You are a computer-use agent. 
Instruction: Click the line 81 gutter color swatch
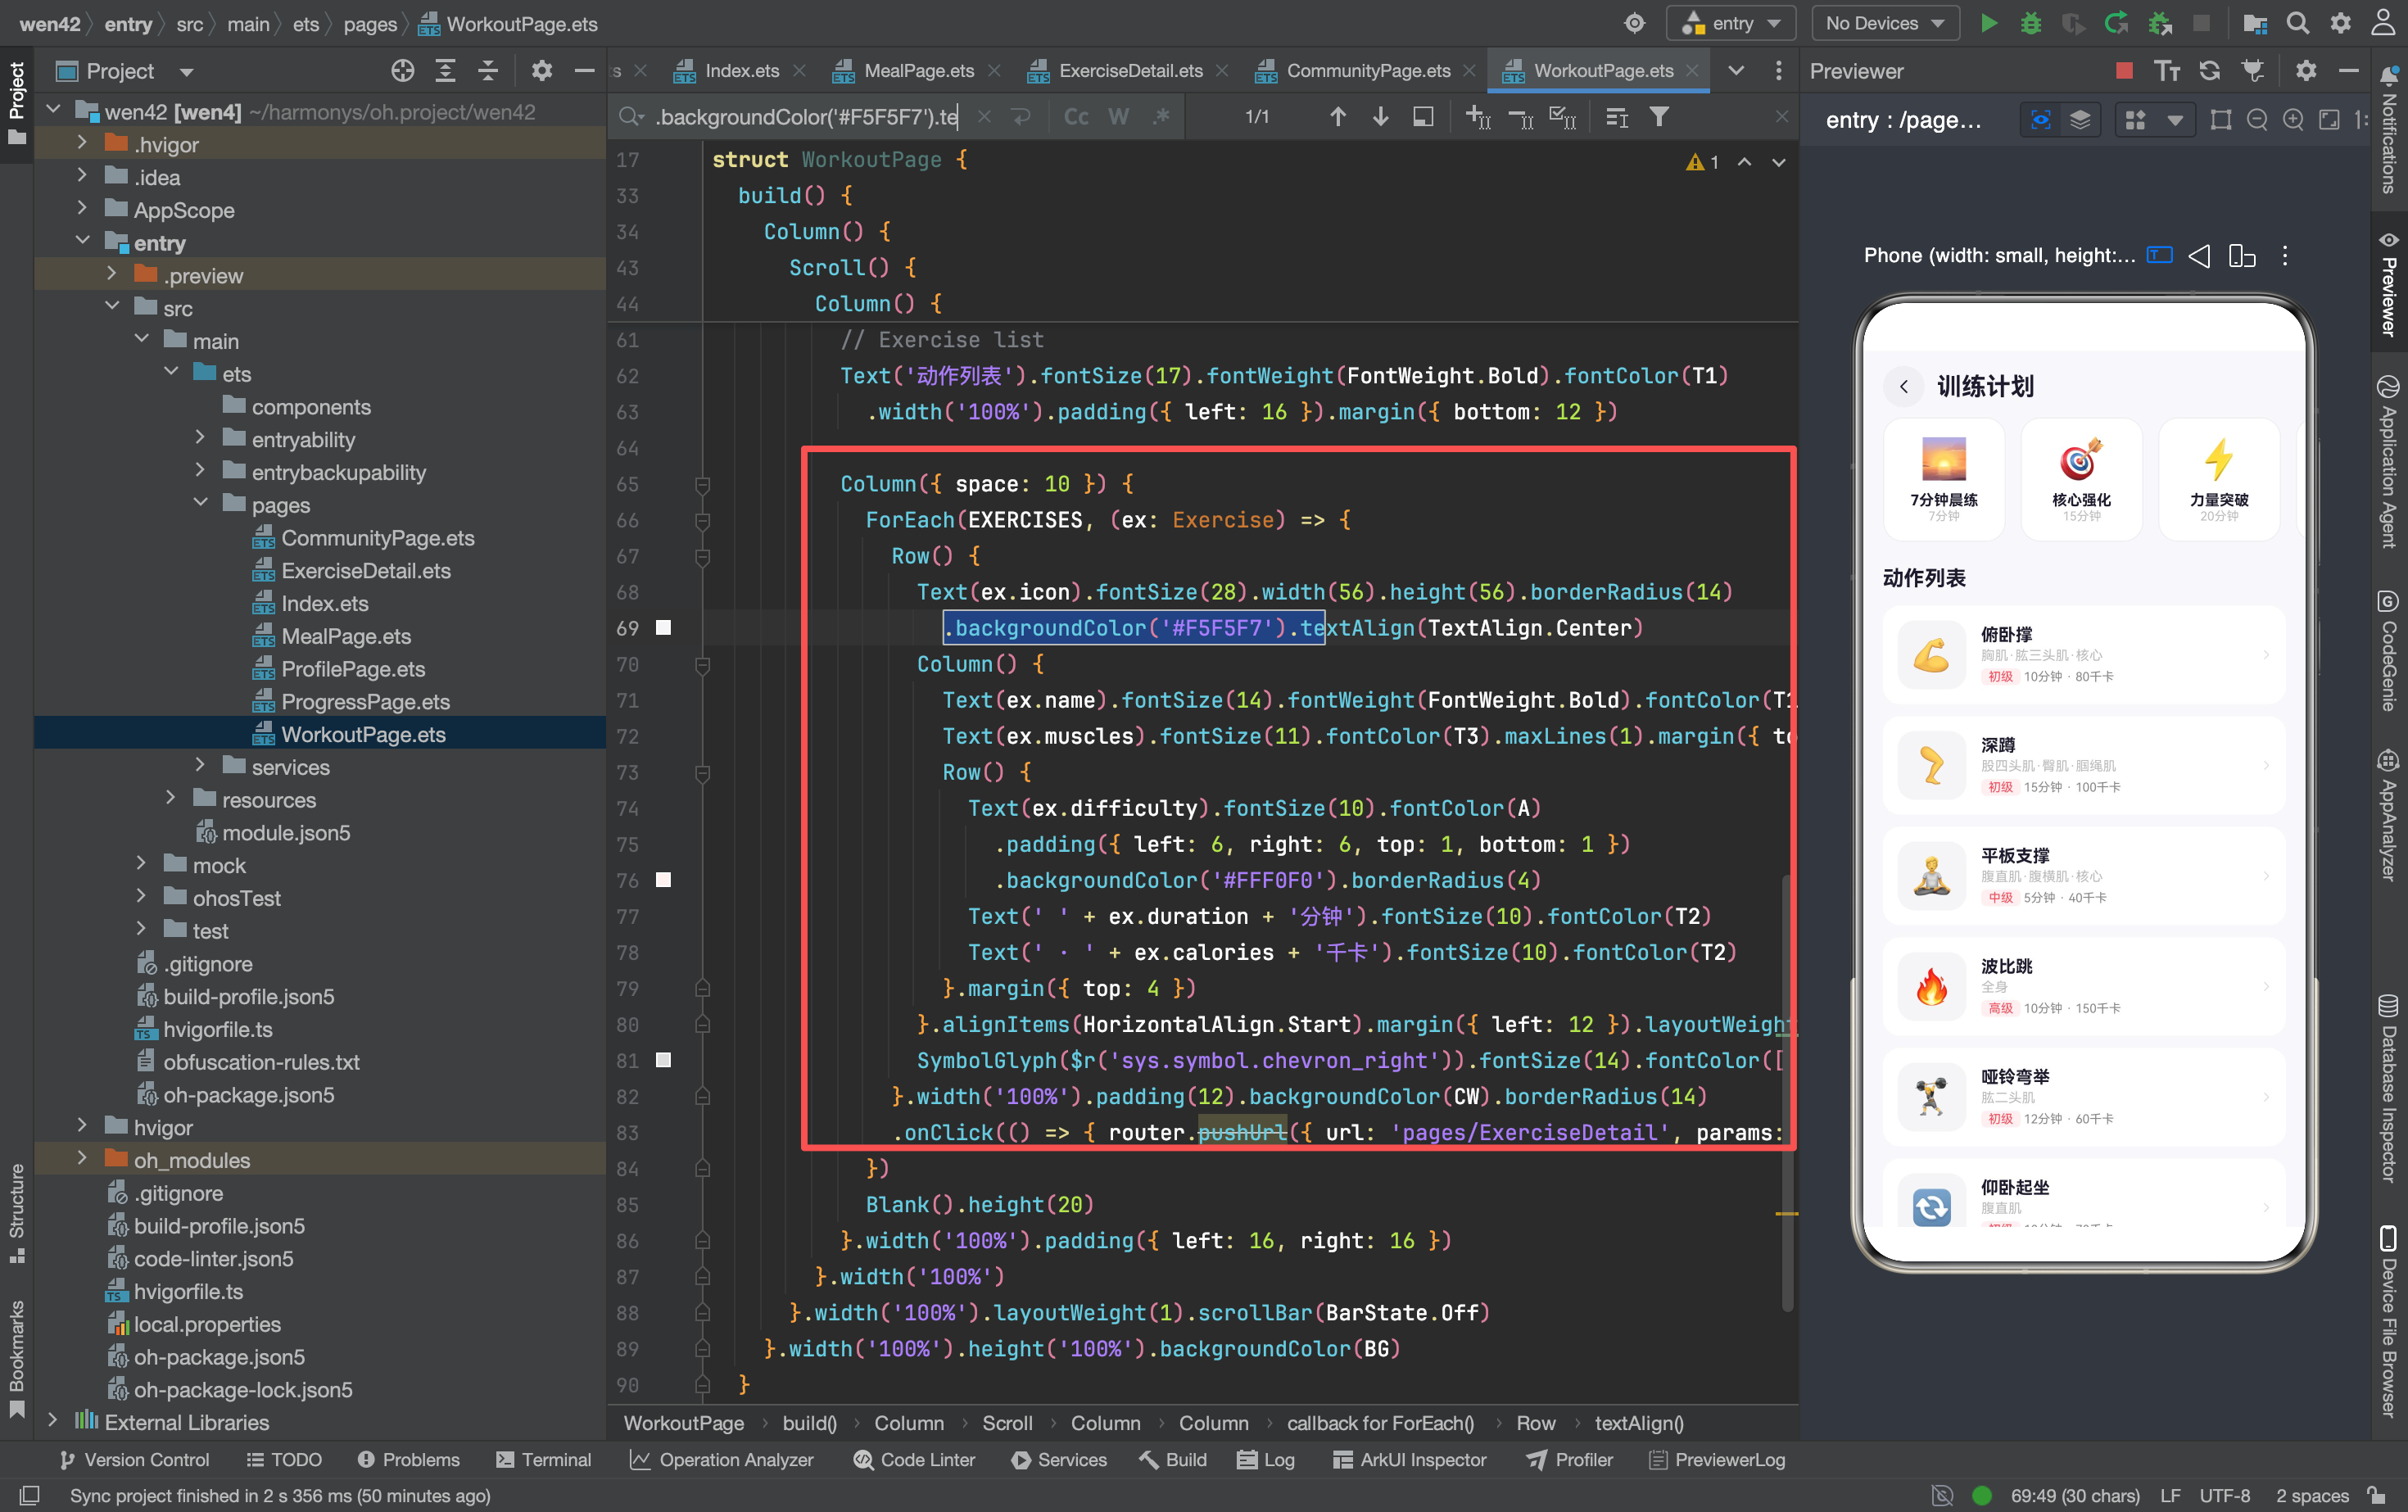[663, 1060]
